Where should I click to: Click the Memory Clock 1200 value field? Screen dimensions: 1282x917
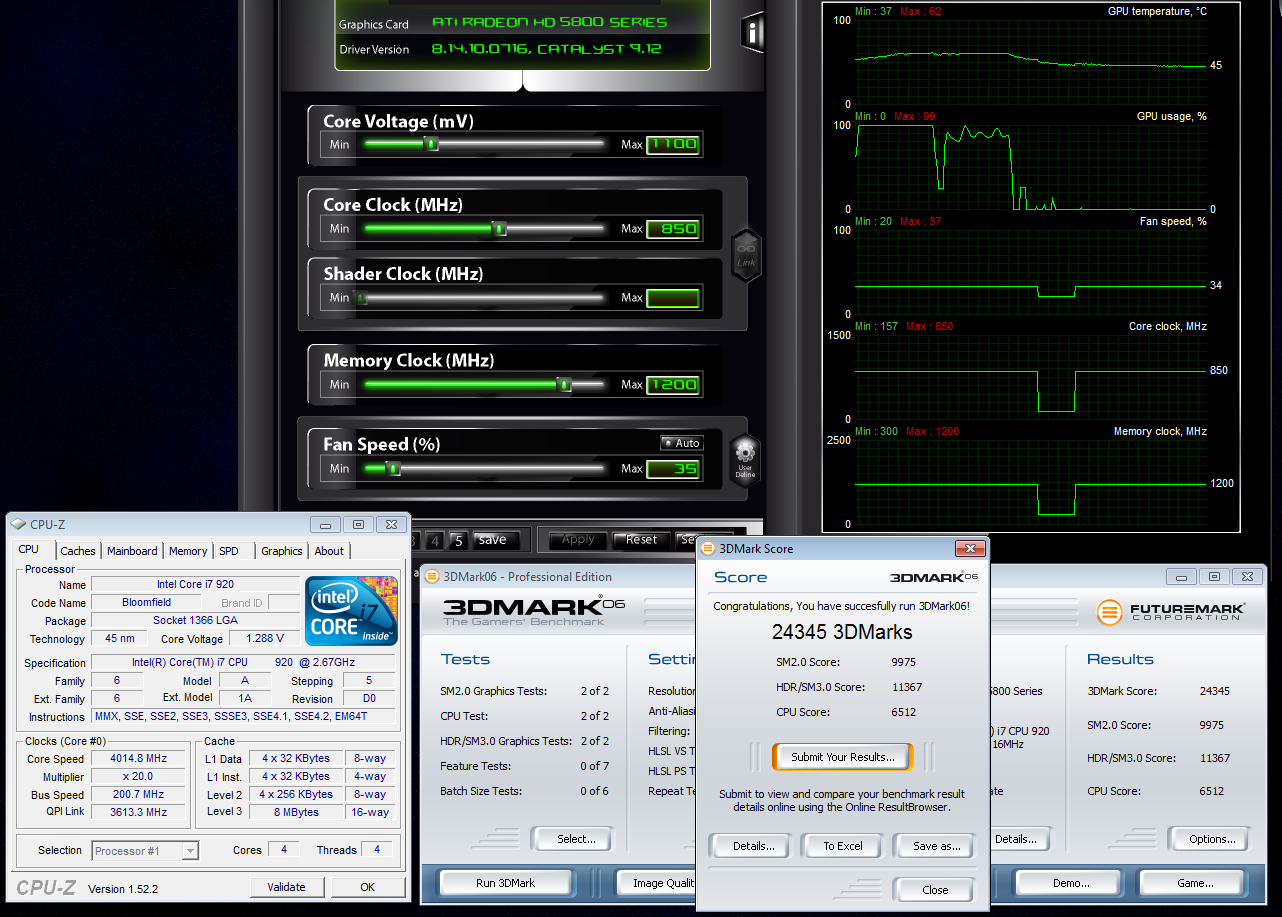point(673,384)
